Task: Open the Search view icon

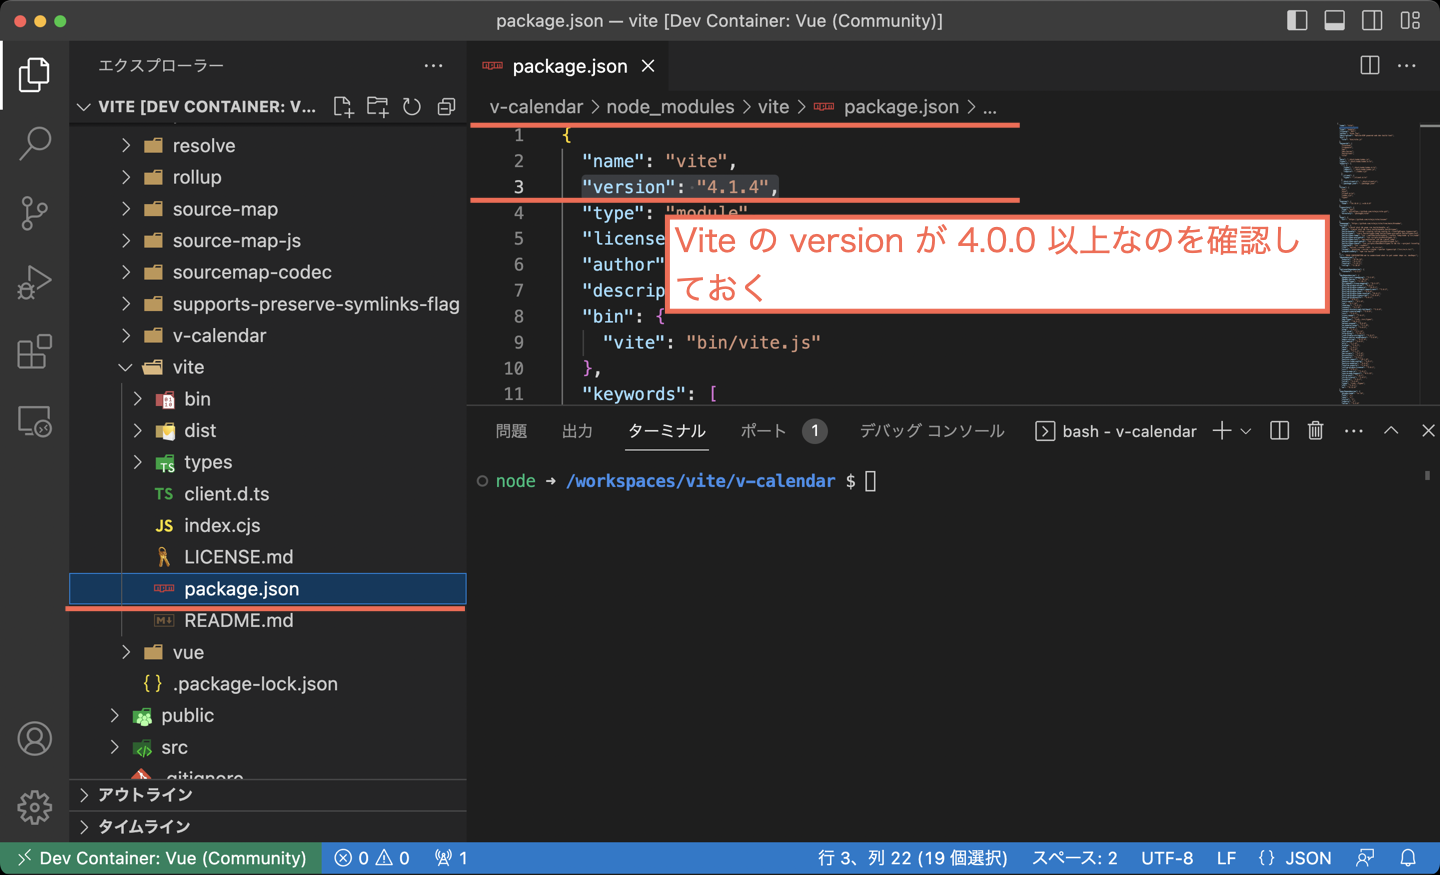Action: 34,143
